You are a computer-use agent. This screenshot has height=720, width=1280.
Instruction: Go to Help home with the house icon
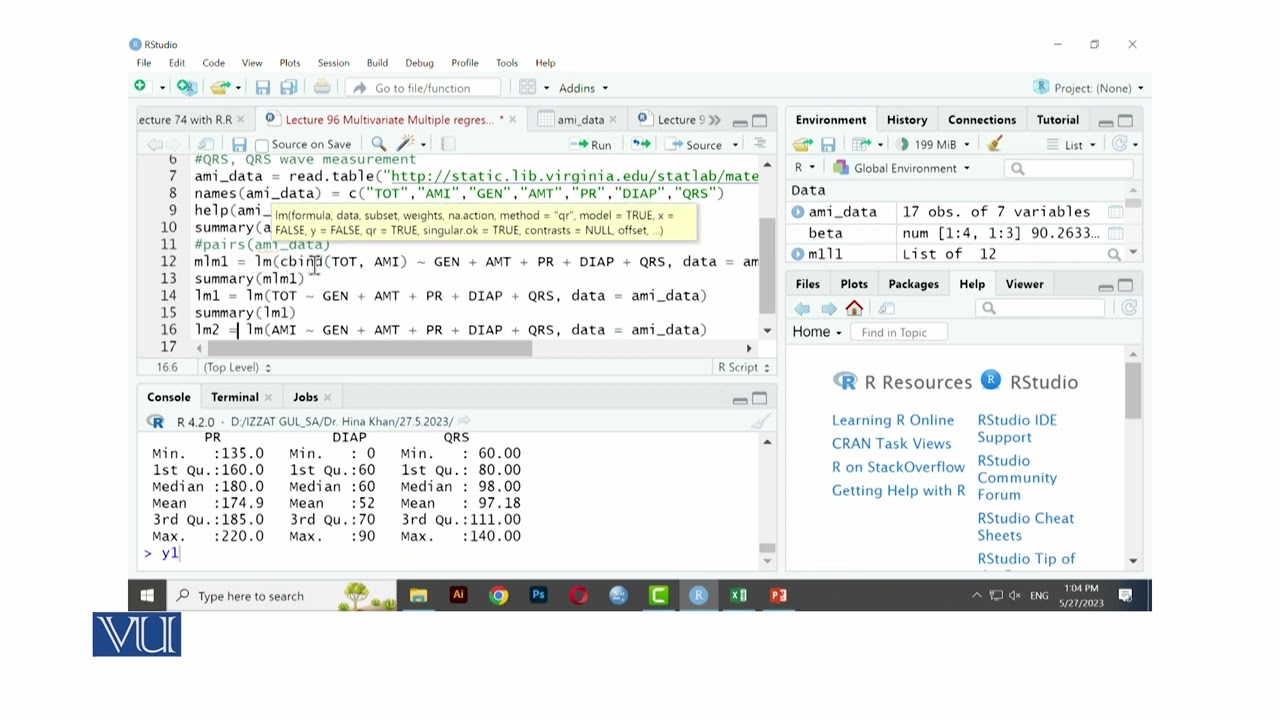click(x=854, y=308)
